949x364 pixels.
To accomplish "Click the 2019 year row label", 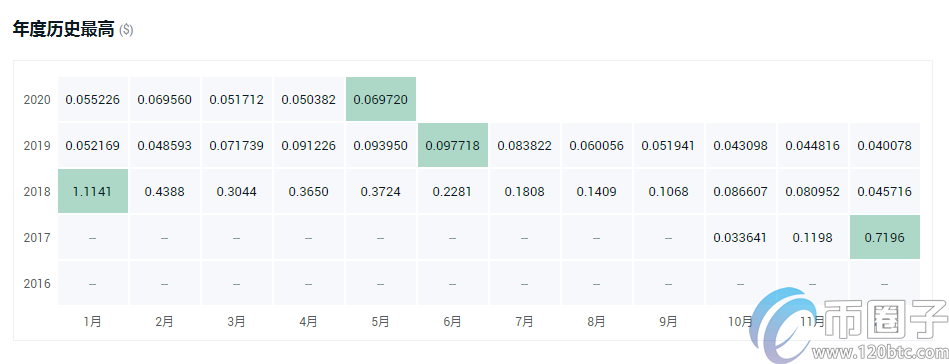I will pos(37,145).
